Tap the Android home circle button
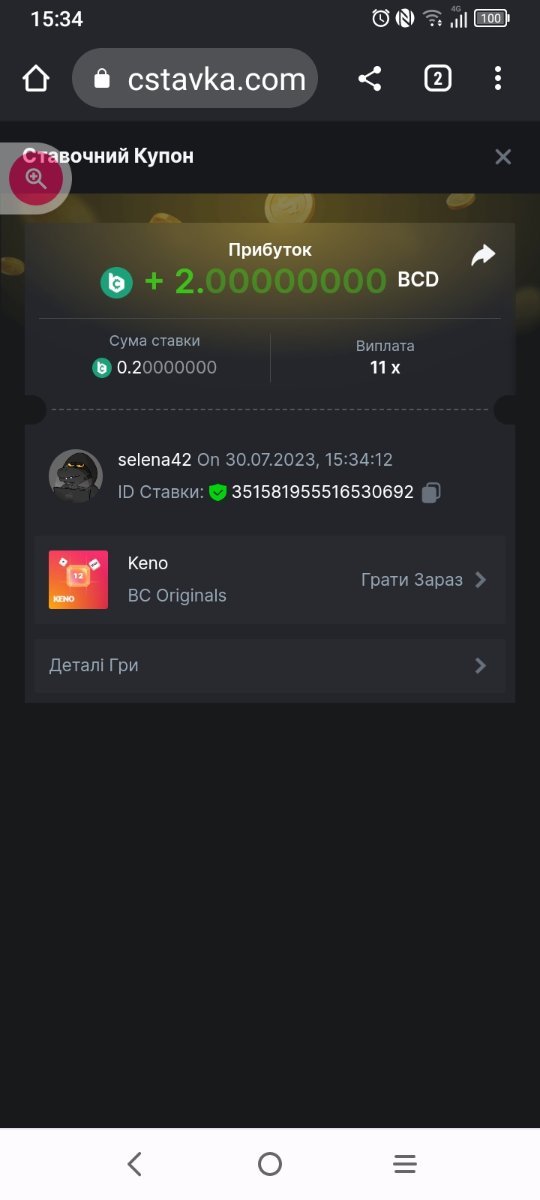Image resolution: width=540 pixels, height=1200 pixels. [x=270, y=1164]
